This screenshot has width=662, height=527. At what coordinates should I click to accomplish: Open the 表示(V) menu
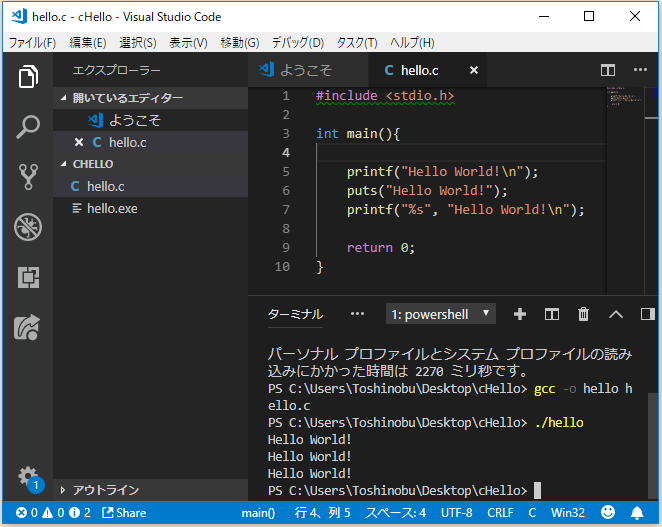coord(188,43)
